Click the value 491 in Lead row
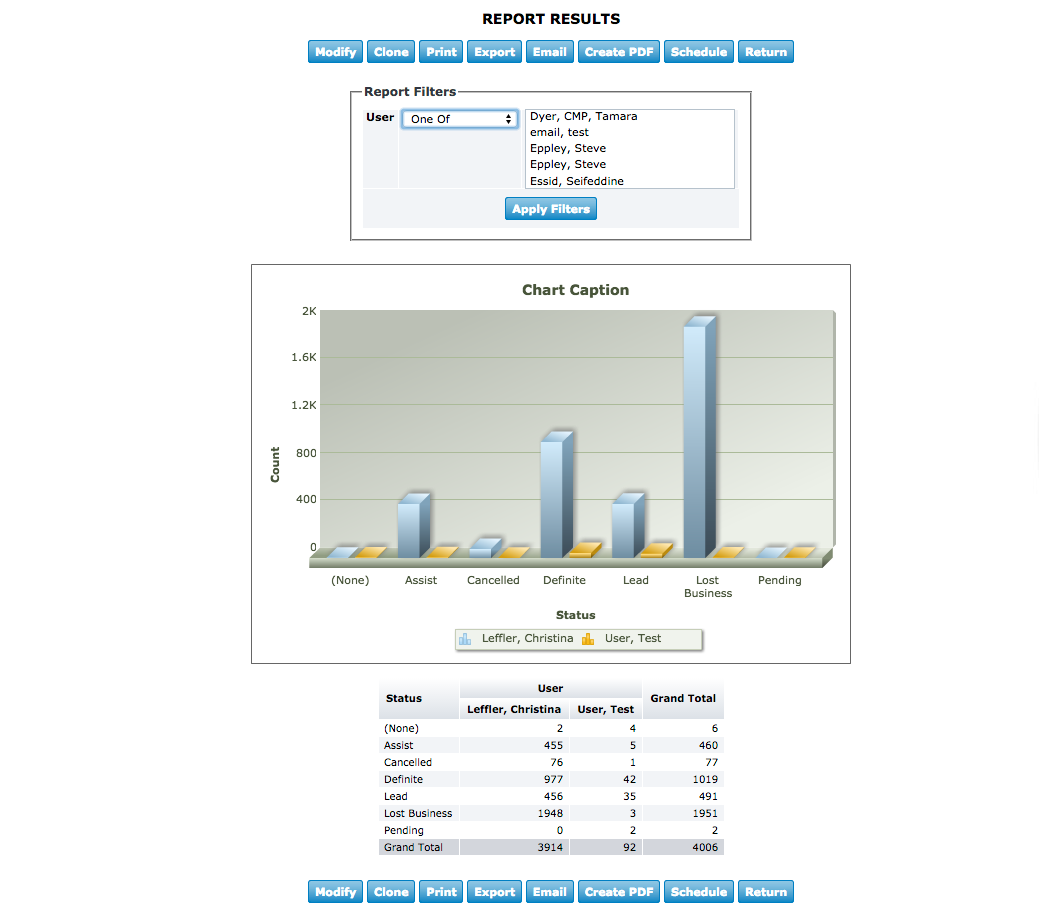 [x=708, y=796]
